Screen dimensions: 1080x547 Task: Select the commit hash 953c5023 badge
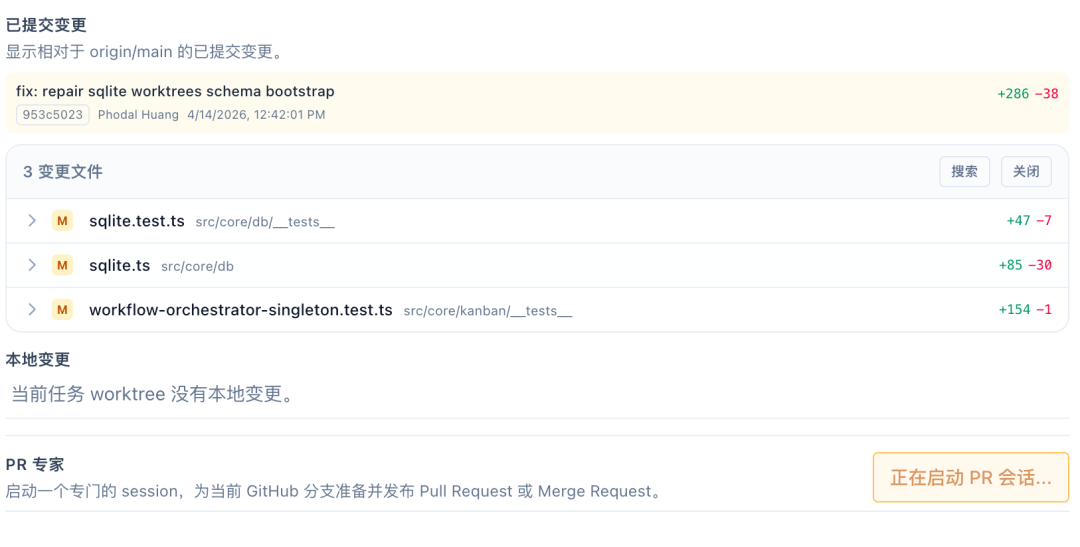click(x=52, y=115)
